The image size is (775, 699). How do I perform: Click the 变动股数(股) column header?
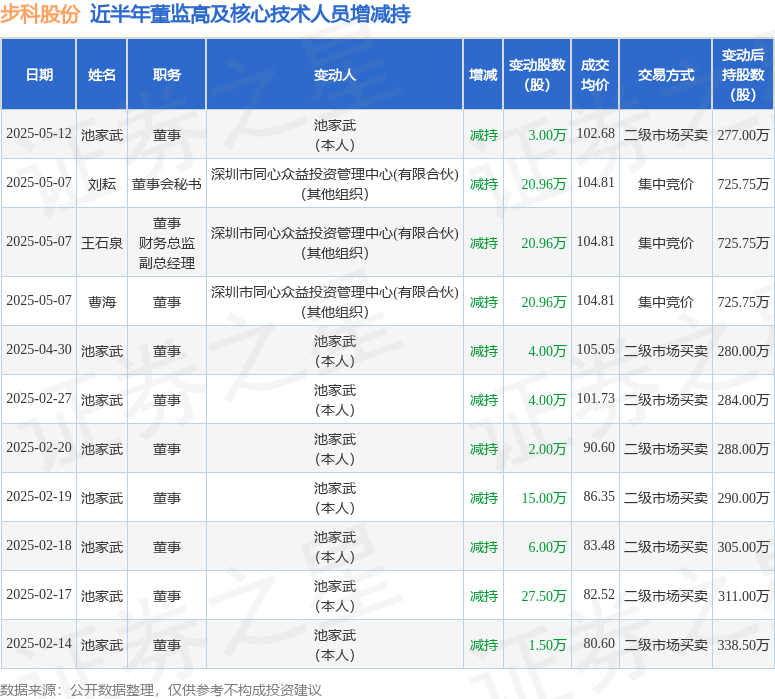tap(537, 75)
